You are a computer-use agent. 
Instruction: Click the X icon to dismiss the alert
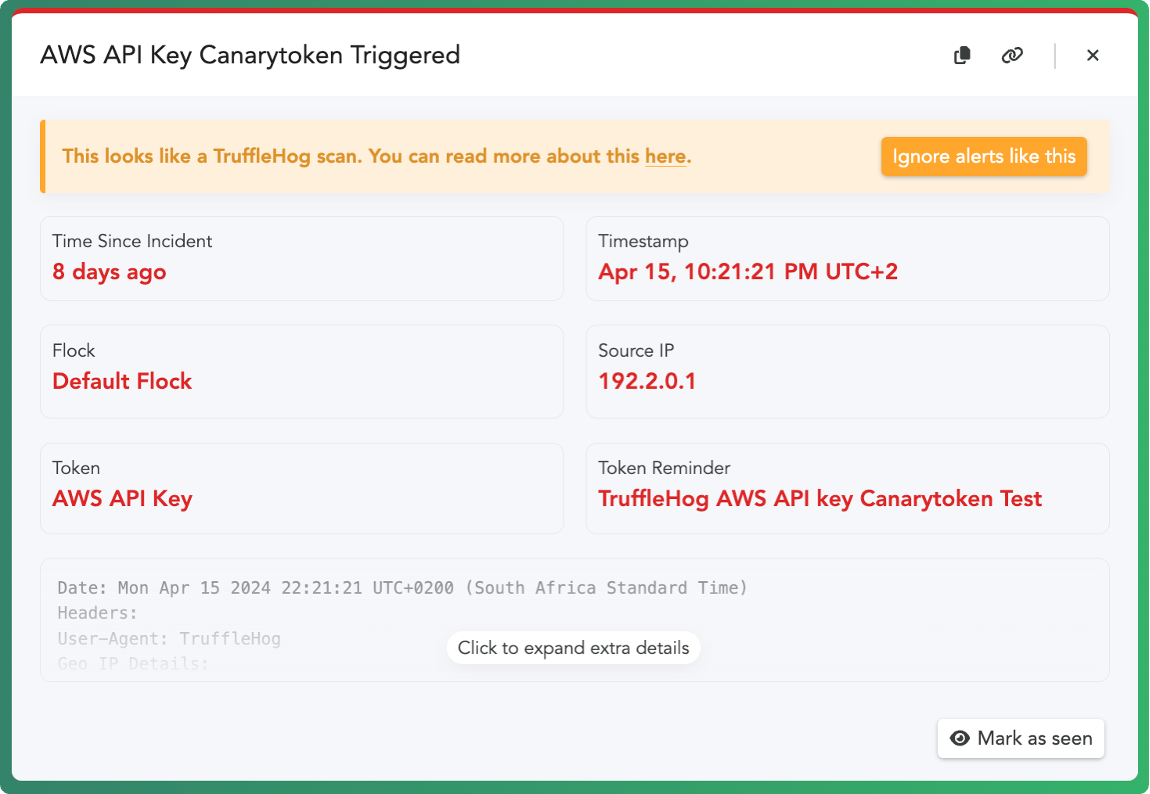click(1092, 55)
